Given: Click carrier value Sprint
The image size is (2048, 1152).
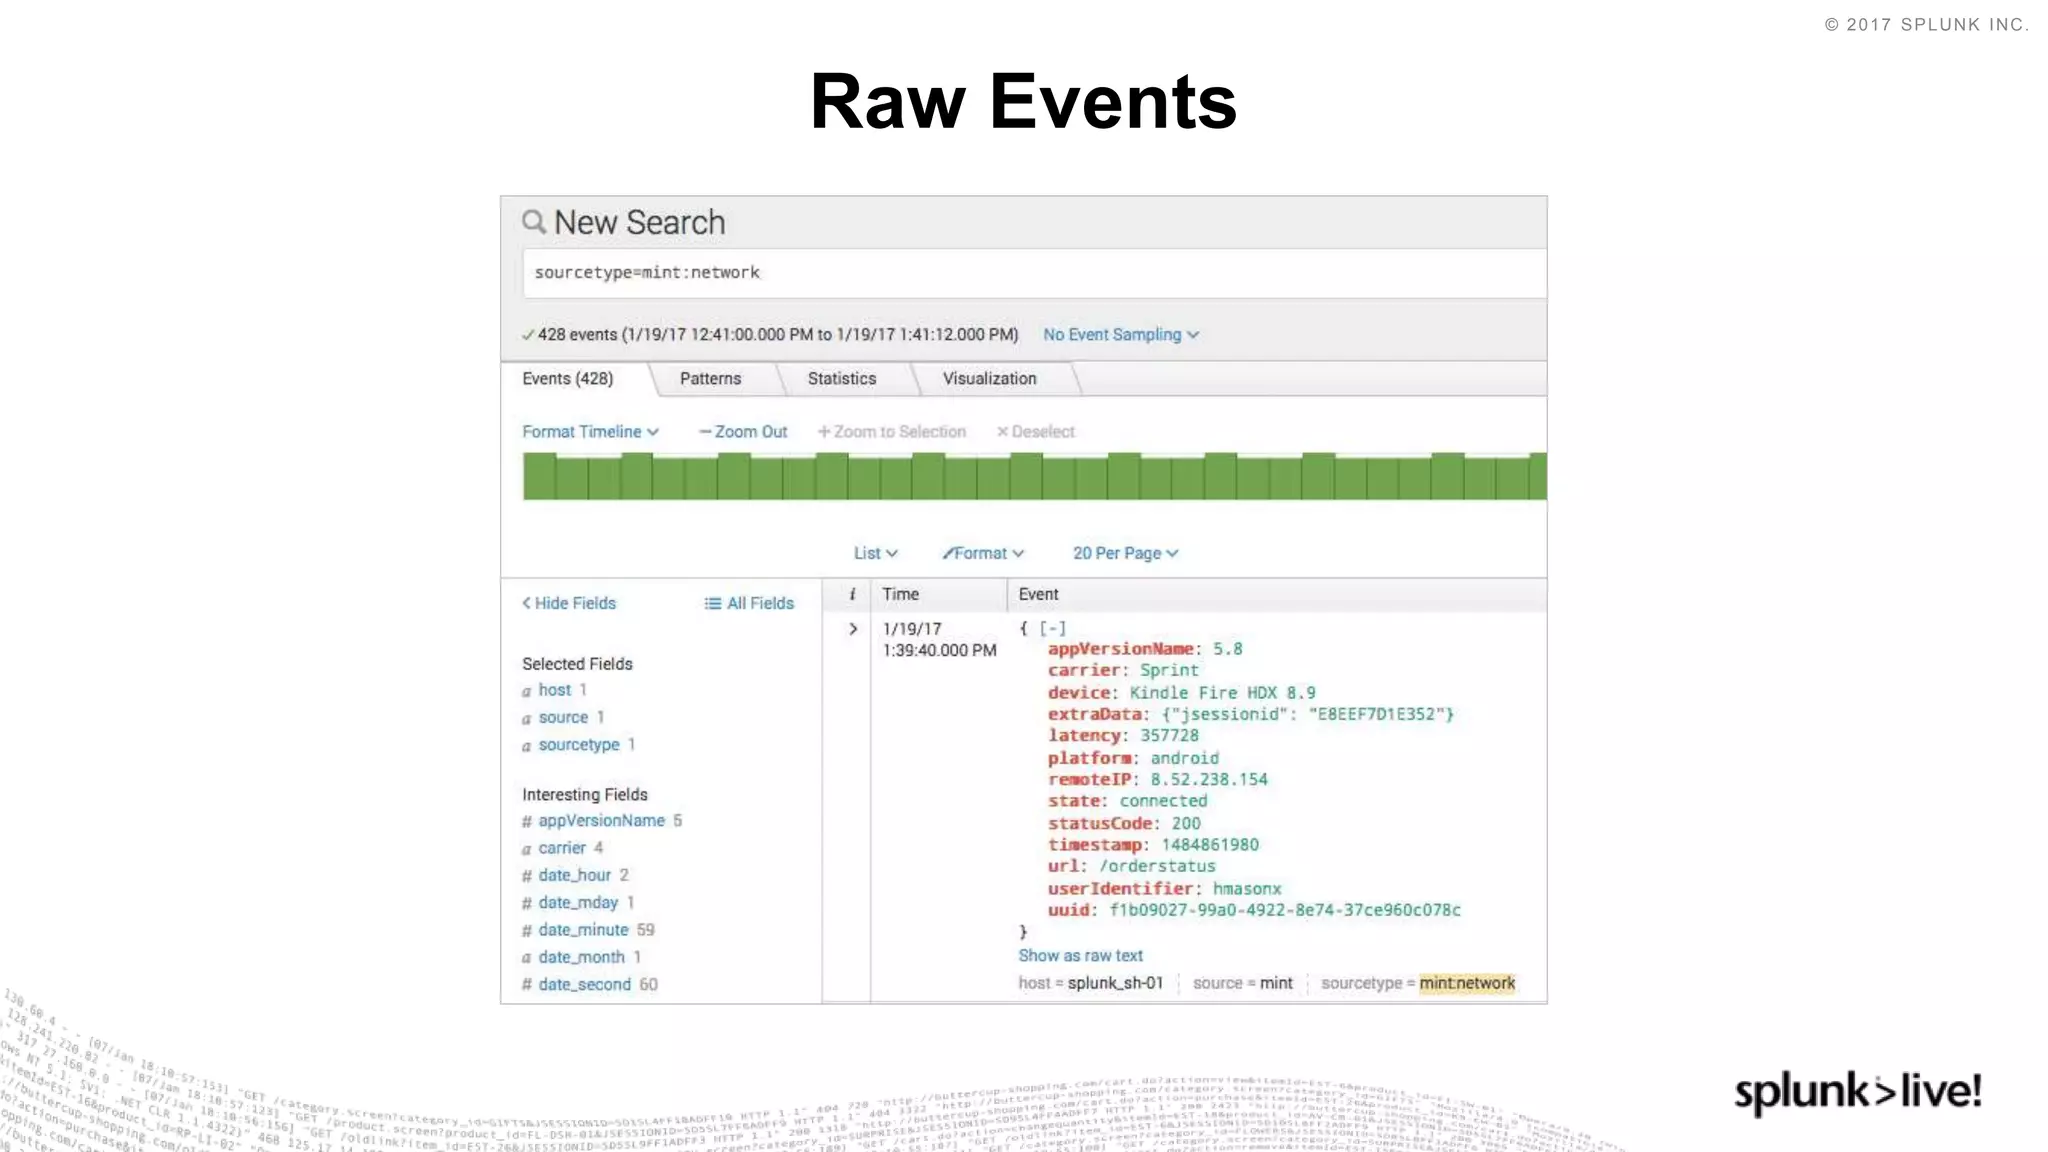Looking at the screenshot, I should pos(1169,670).
